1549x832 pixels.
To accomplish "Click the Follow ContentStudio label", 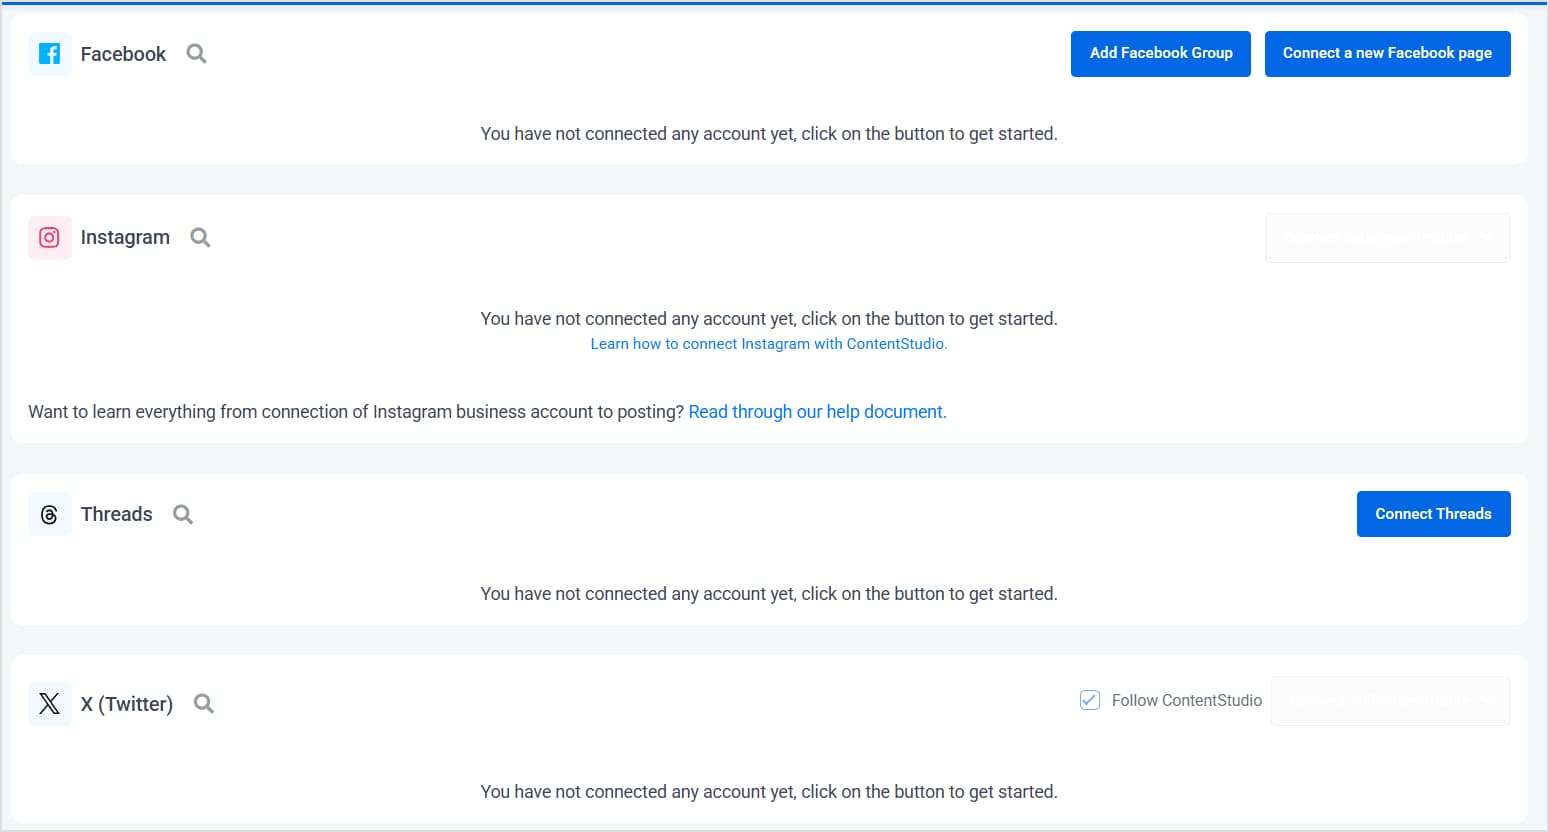I will click(1187, 701).
